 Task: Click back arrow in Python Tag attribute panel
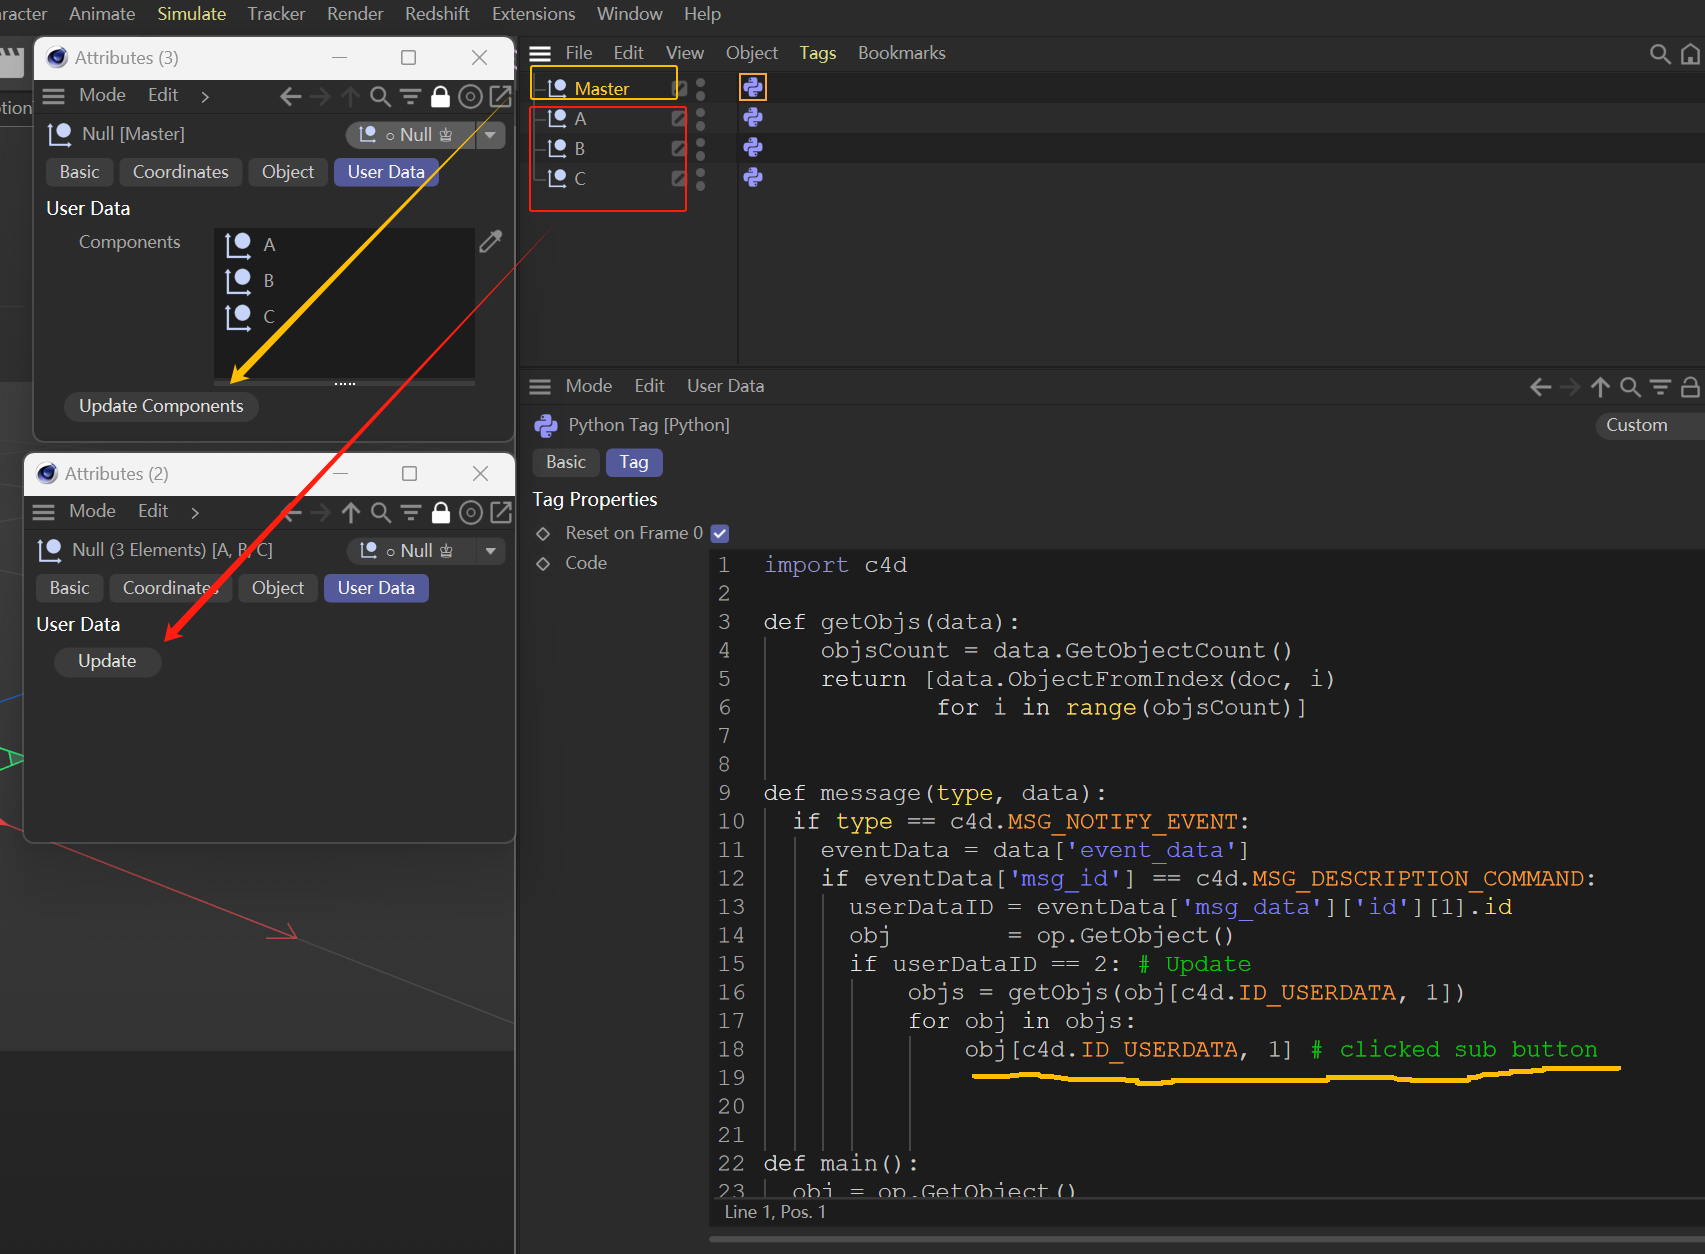pyautogui.click(x=1540, y=387)
